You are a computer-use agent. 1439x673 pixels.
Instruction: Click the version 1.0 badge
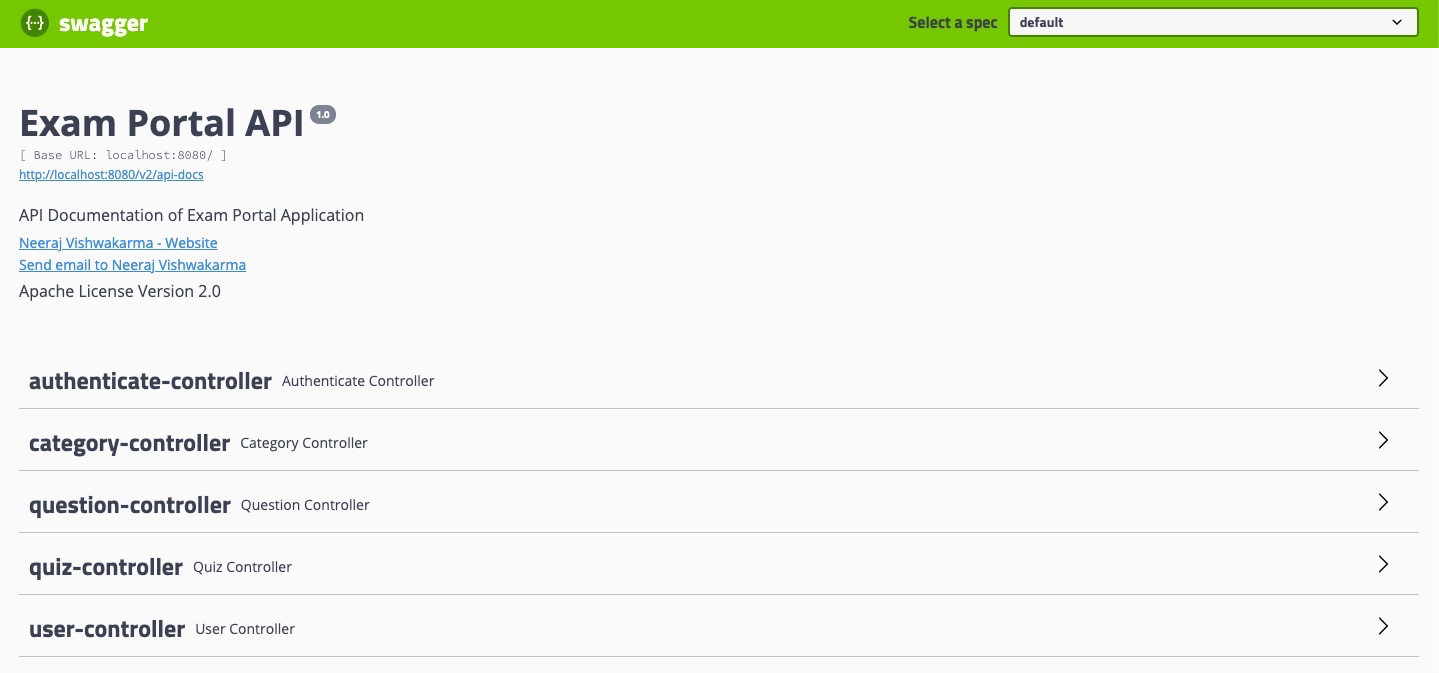pyautogui.click(x=323, y=114)
